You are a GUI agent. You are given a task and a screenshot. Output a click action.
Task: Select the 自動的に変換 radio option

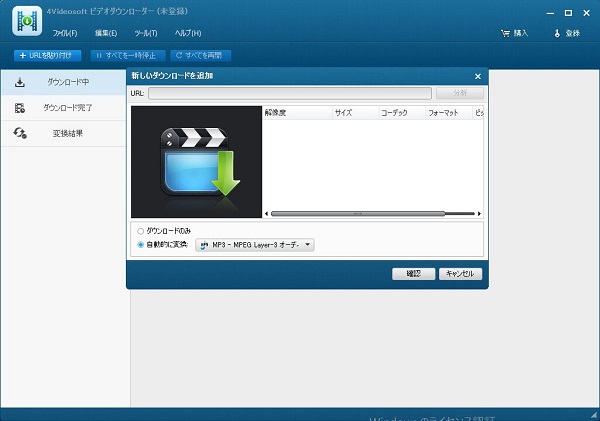pos(163,245)
